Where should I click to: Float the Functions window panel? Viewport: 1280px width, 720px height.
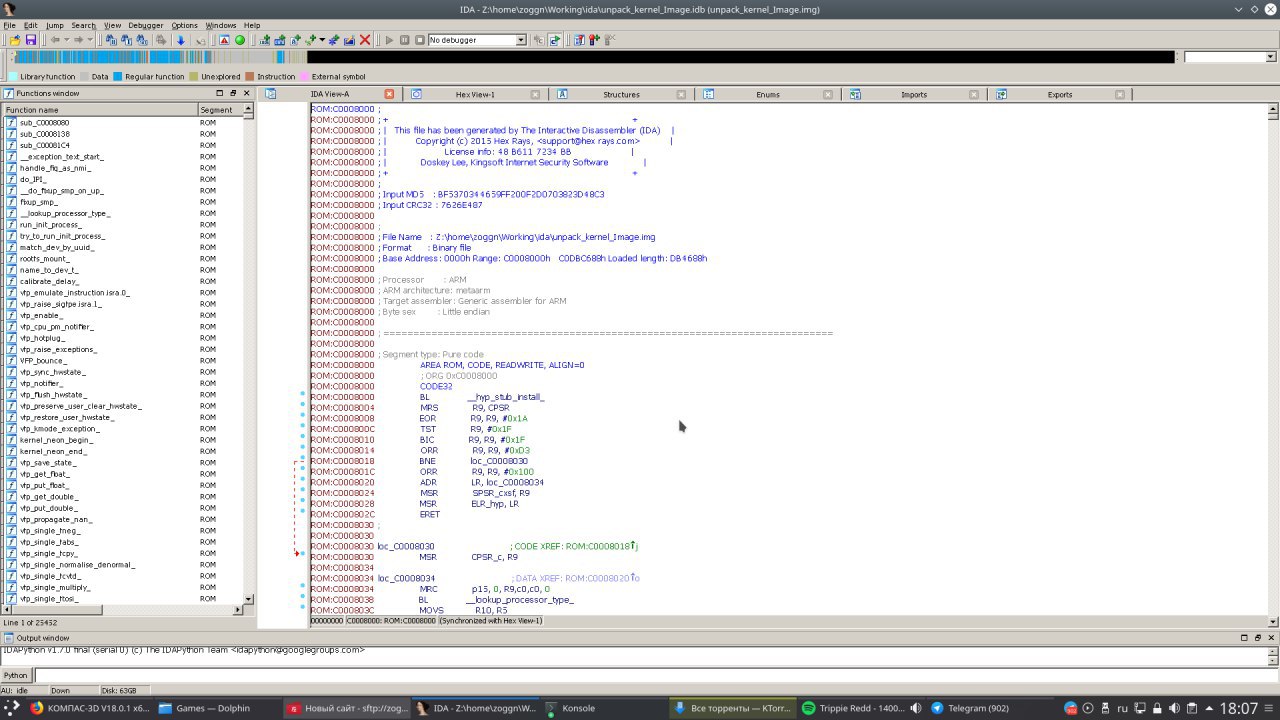click(x=233, y=93)
